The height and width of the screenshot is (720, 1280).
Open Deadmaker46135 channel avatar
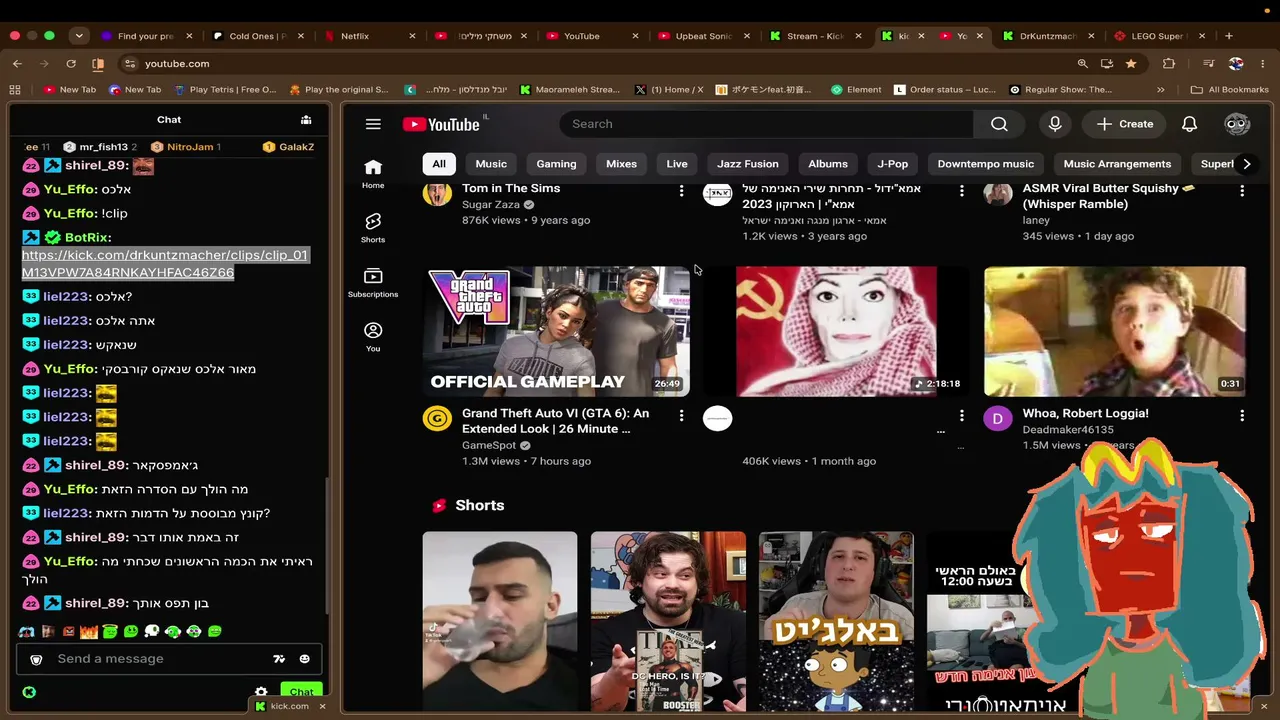998,418
